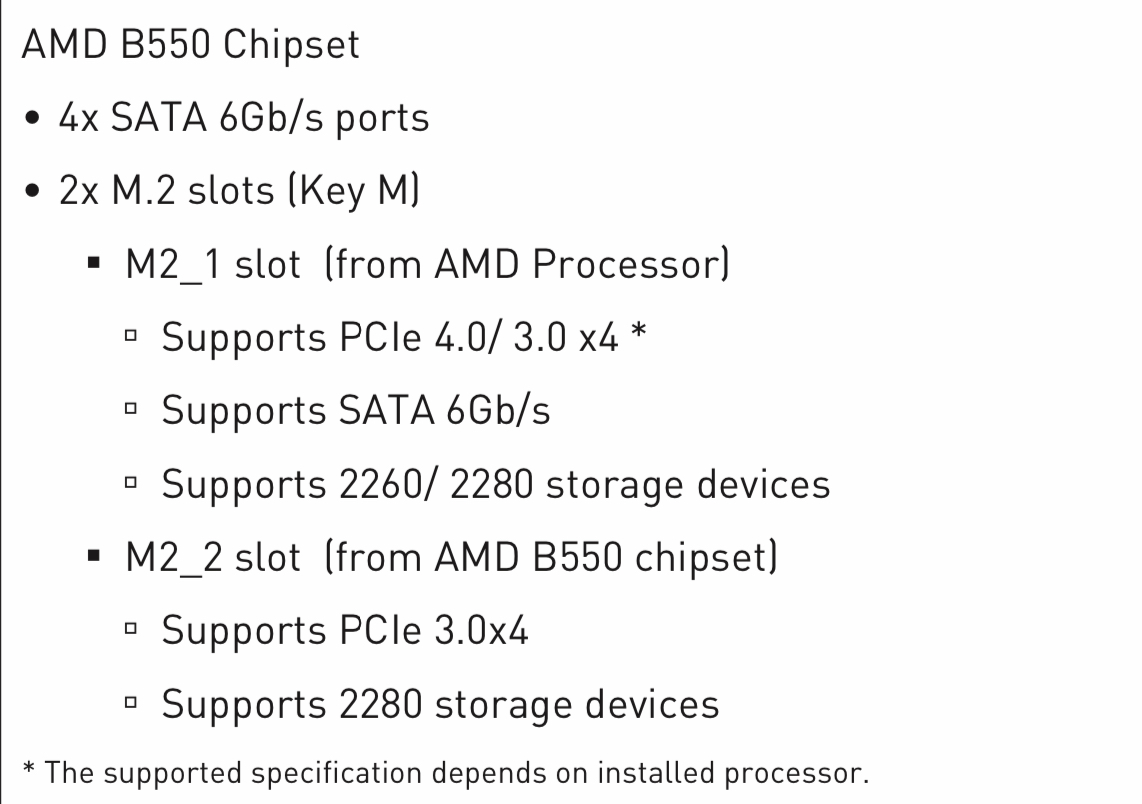
Task: Click "Supports 2280 storage devices" under M2_2
Action: click(x=440, y=704)
